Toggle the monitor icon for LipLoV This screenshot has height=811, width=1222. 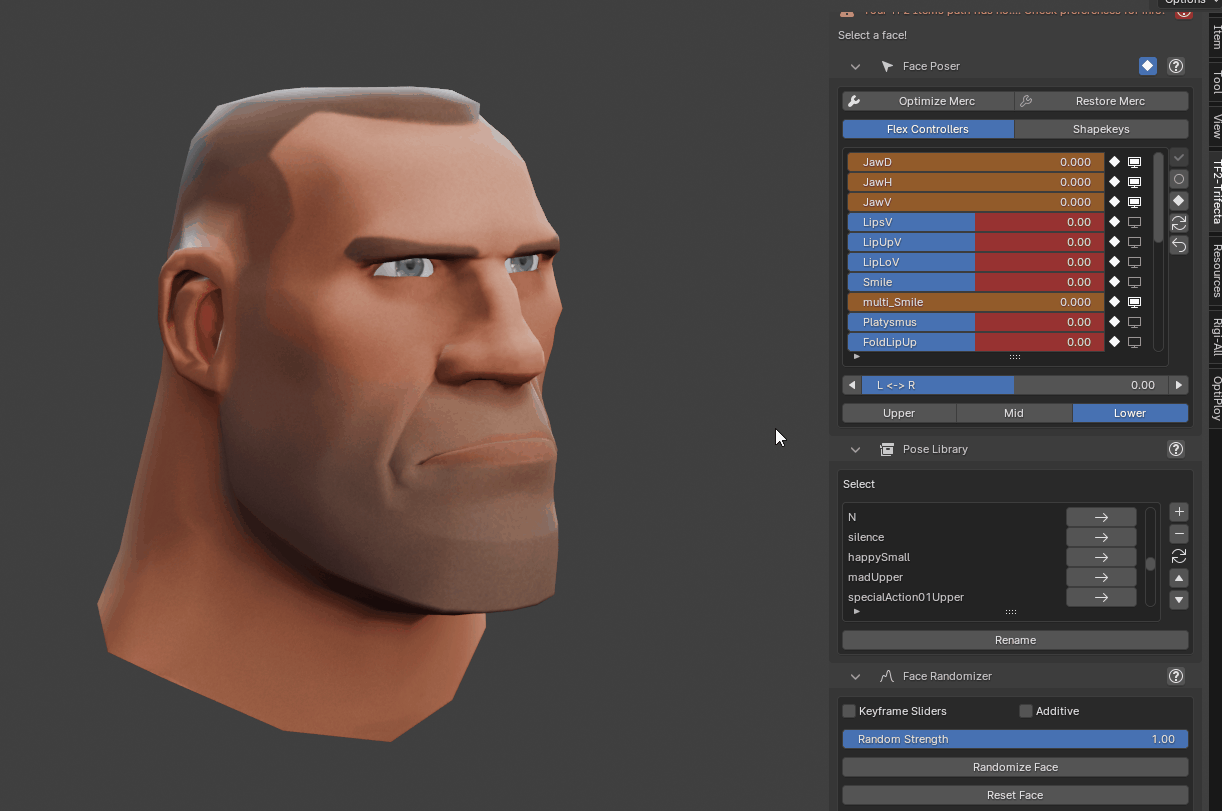click(1135, 262)
